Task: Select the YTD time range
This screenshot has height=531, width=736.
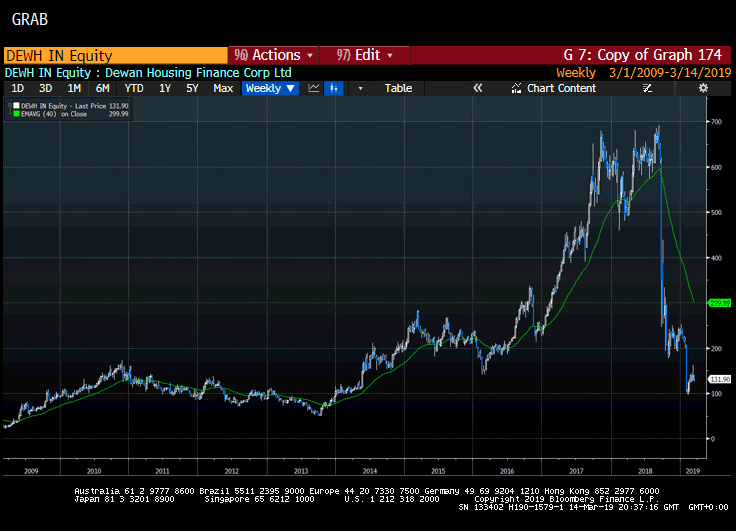Action: tap(134, 88)
